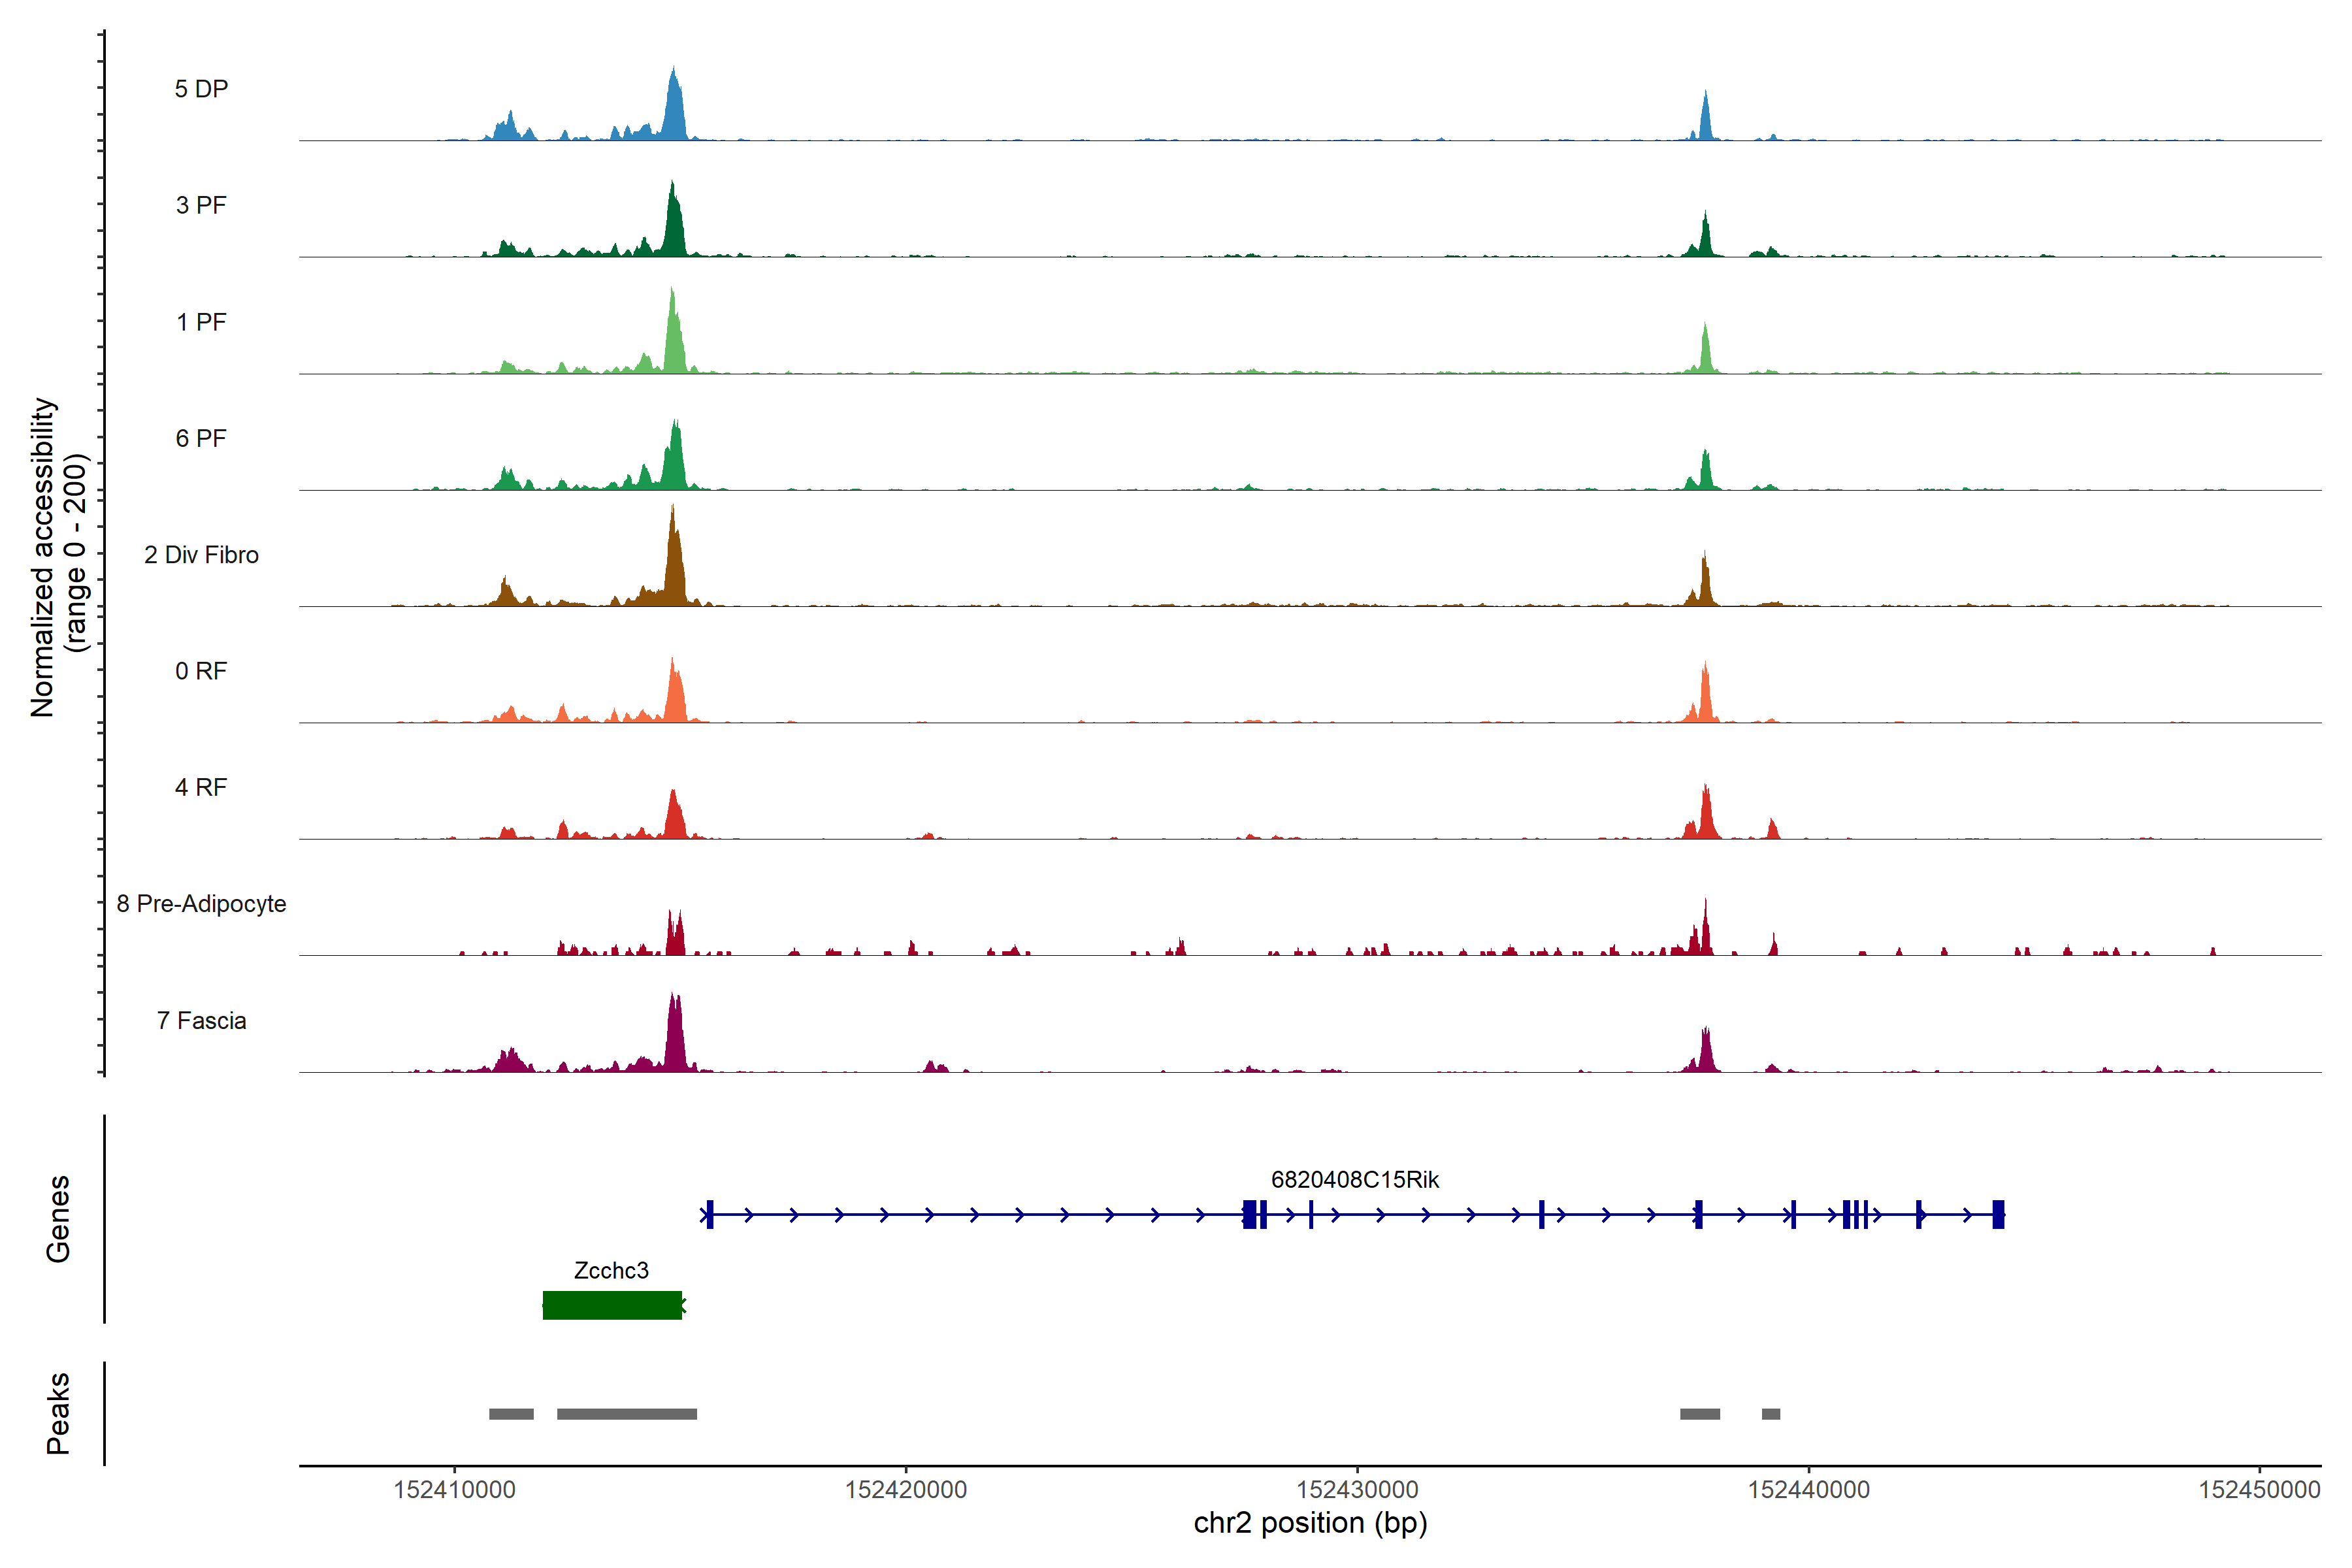Click the 152420000 axis tick label
This screenshot has height=1568, width=2352.
click(906, 1489)
